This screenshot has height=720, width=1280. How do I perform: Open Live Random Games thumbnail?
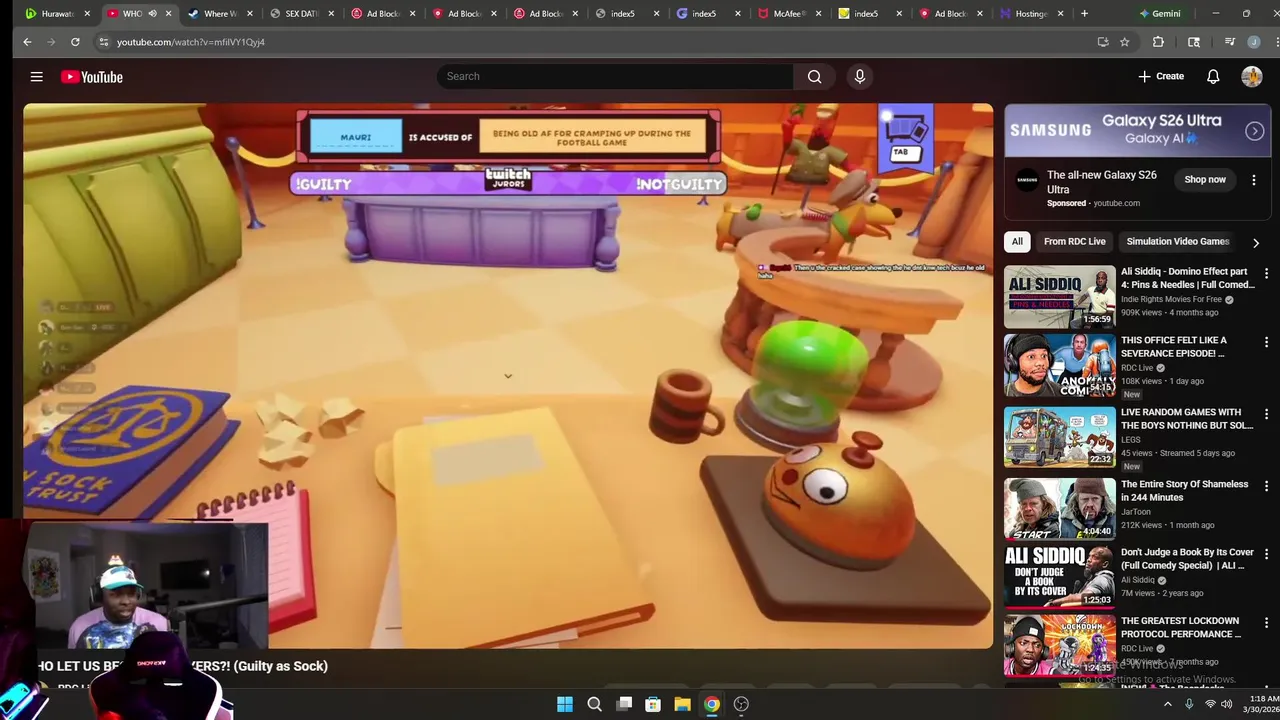point(1059,437)
